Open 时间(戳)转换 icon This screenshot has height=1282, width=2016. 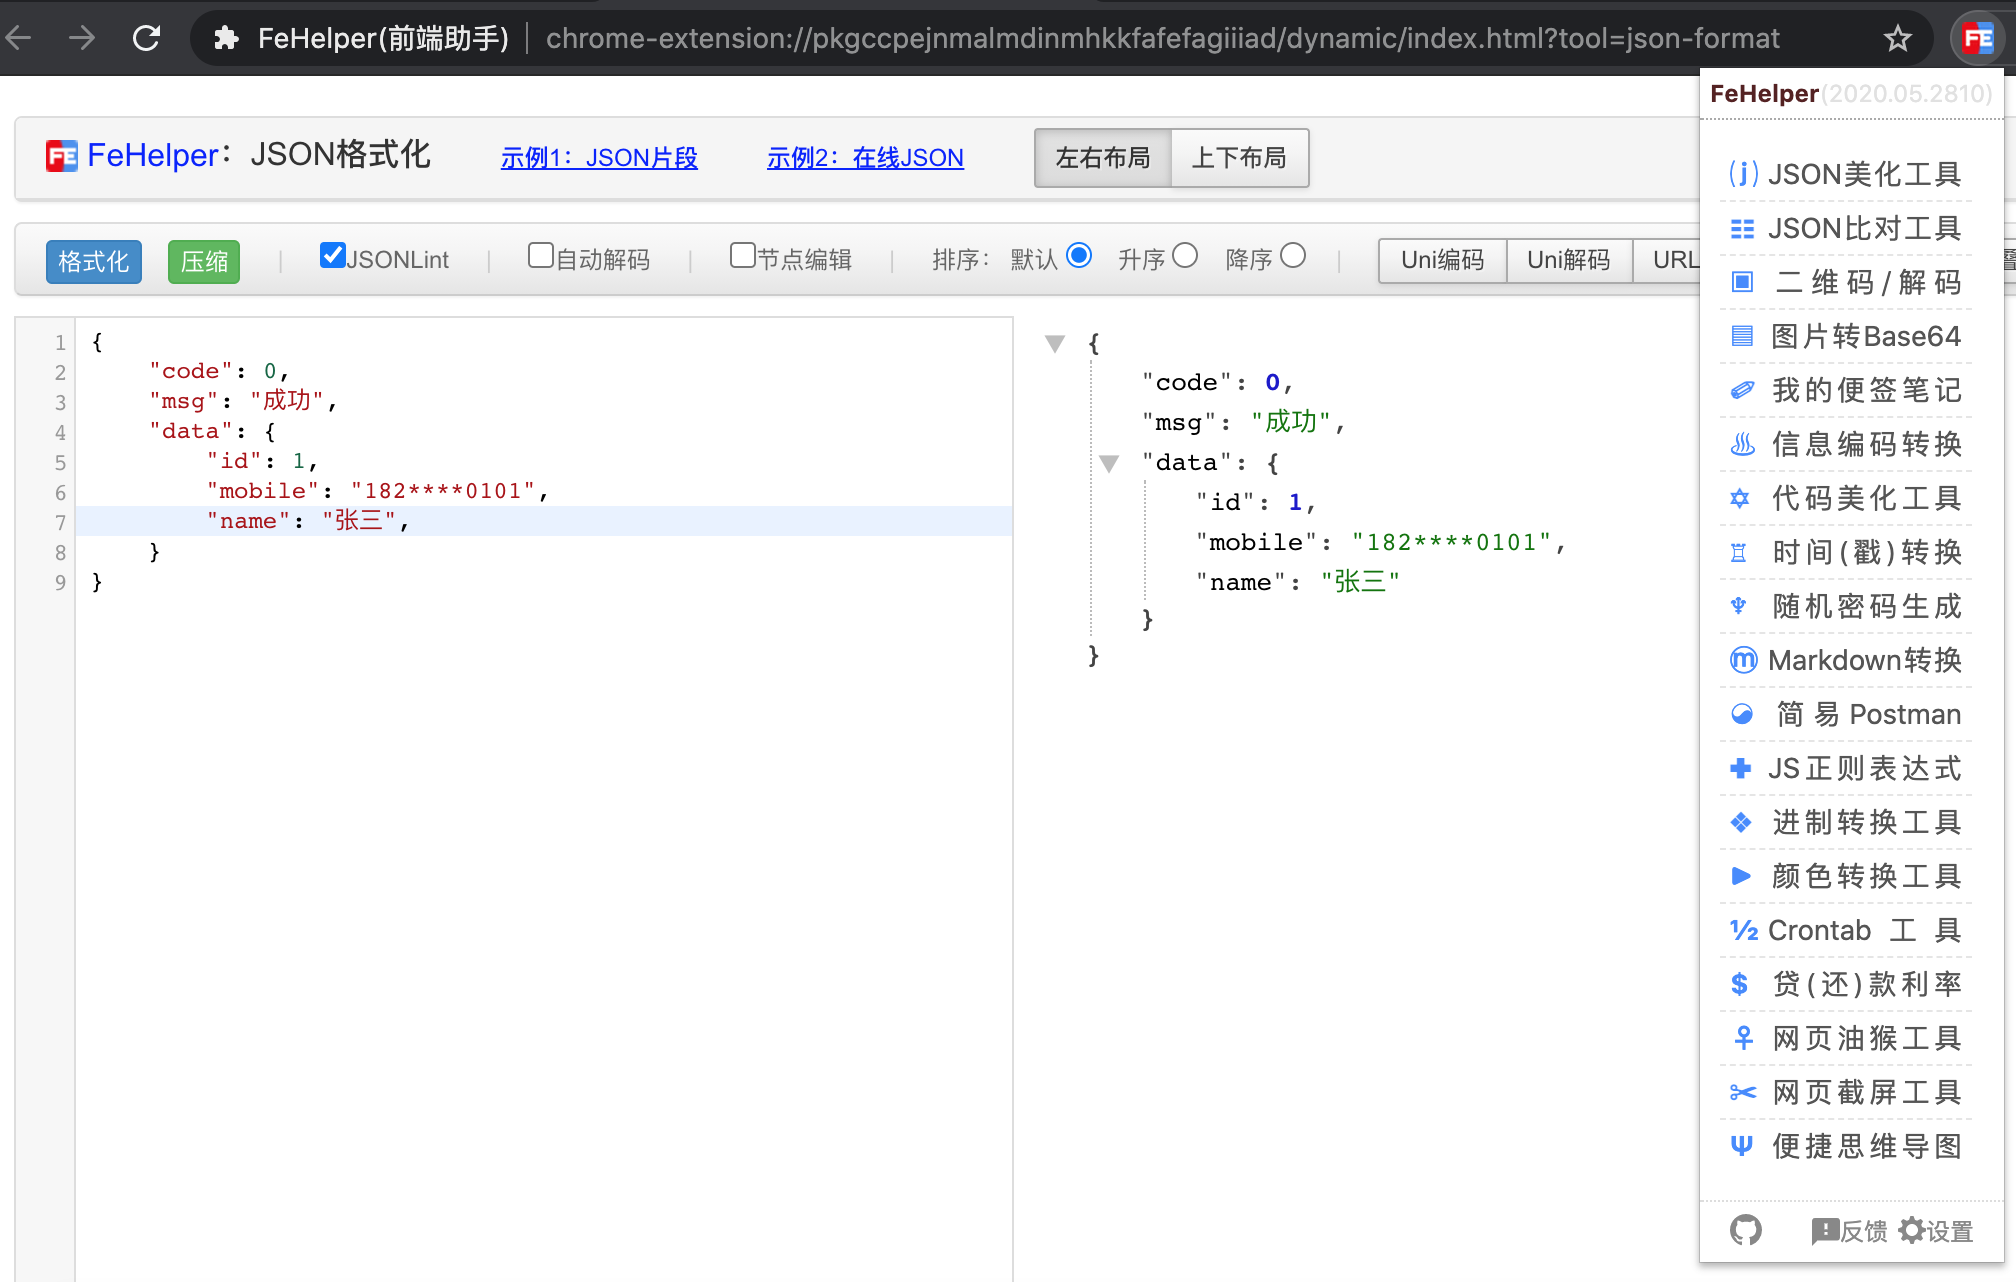tap(1739, 552)
